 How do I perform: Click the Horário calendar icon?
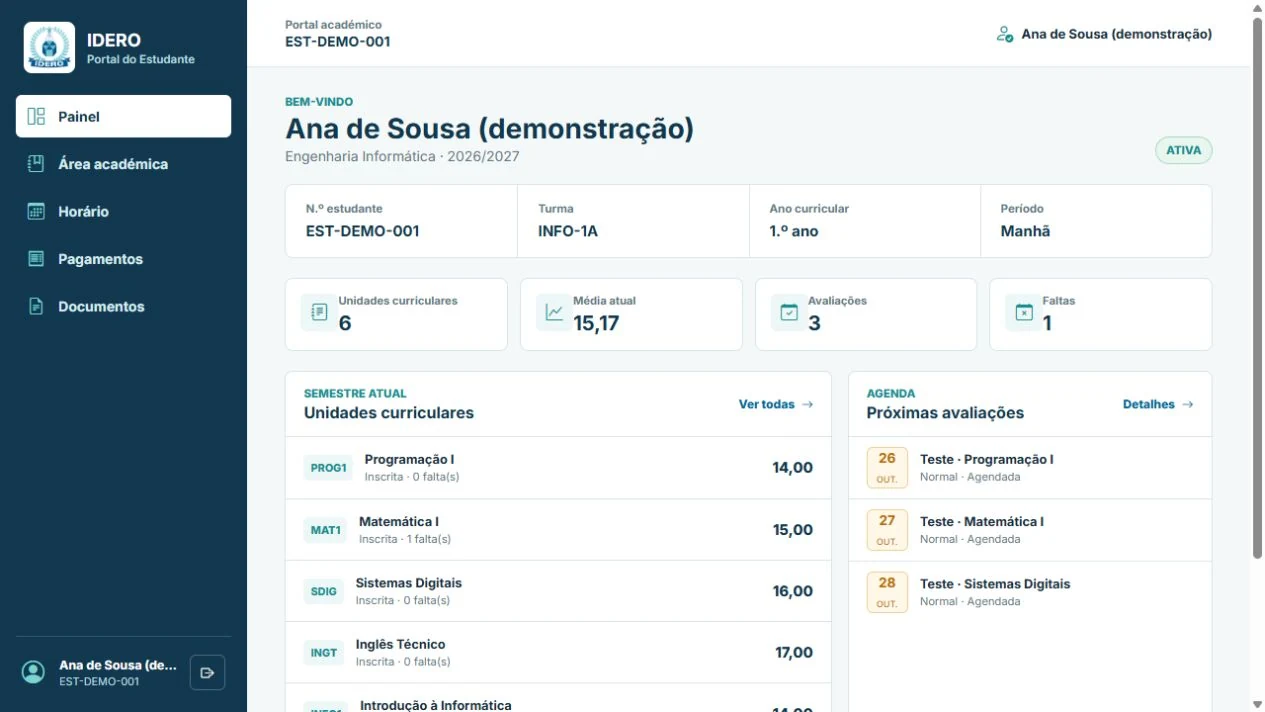[x=36, y=211]
